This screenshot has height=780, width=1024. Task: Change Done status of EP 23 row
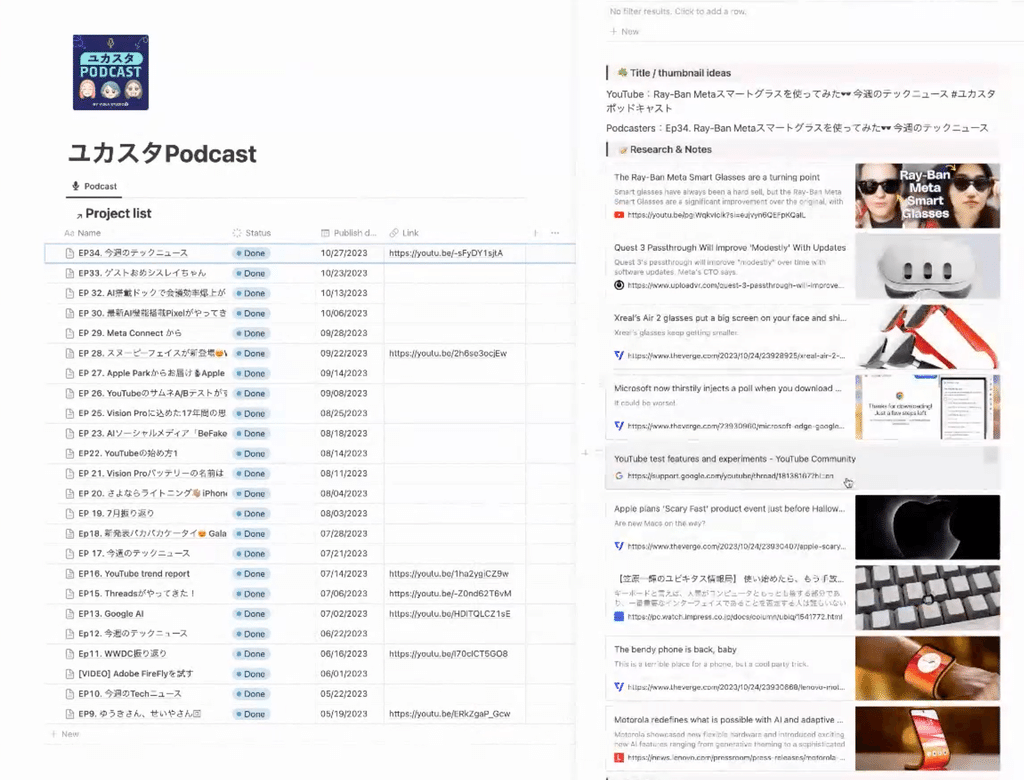tap(250, 434)
